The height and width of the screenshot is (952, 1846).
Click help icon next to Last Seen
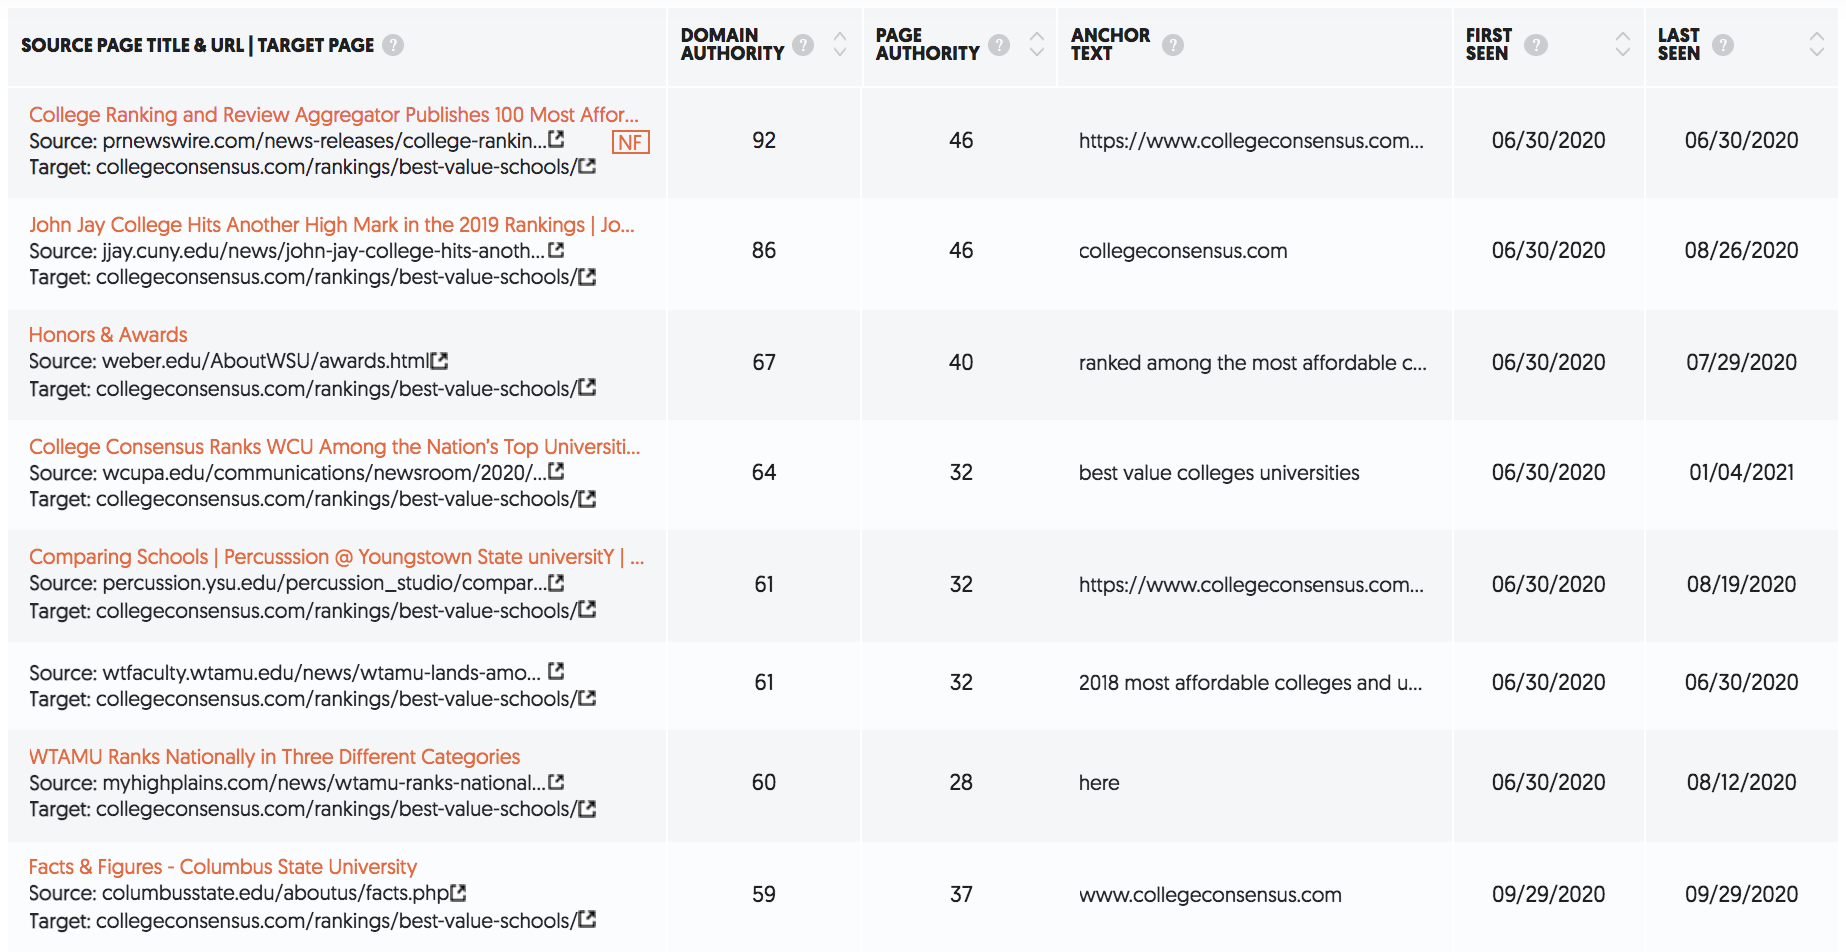pyautogui.click(x=1723, y=45)
